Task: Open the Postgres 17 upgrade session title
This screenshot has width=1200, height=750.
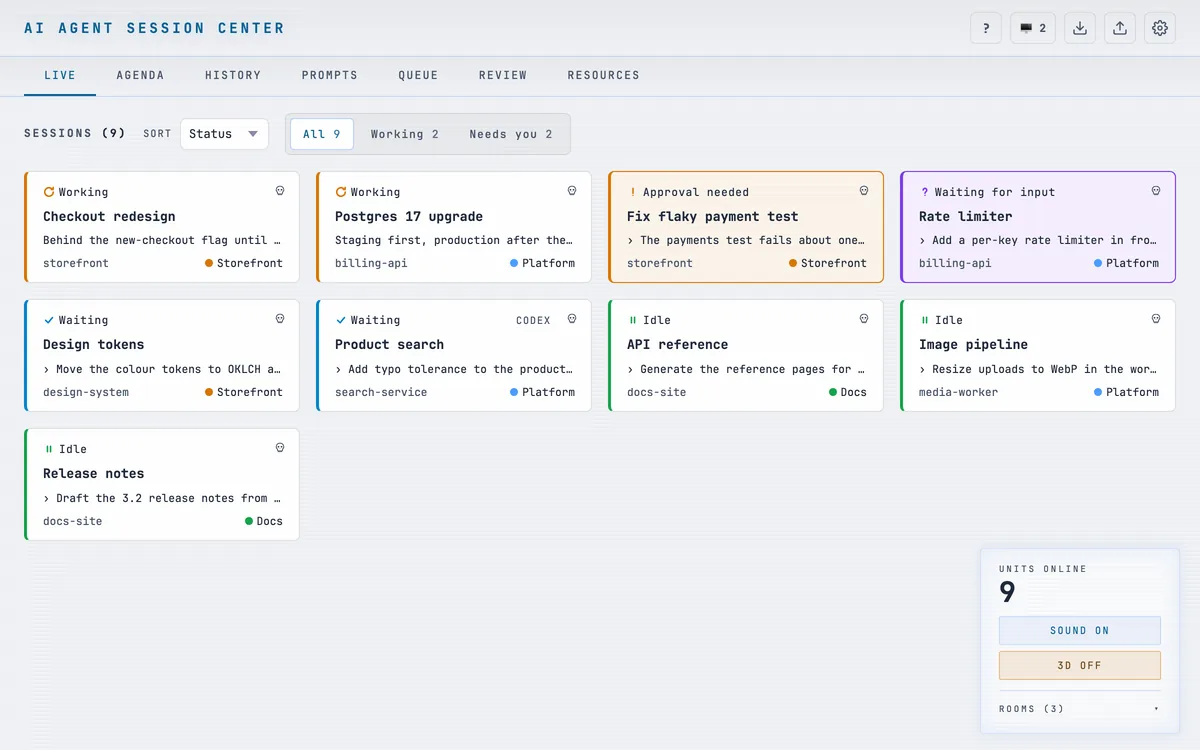Action: 409,216
